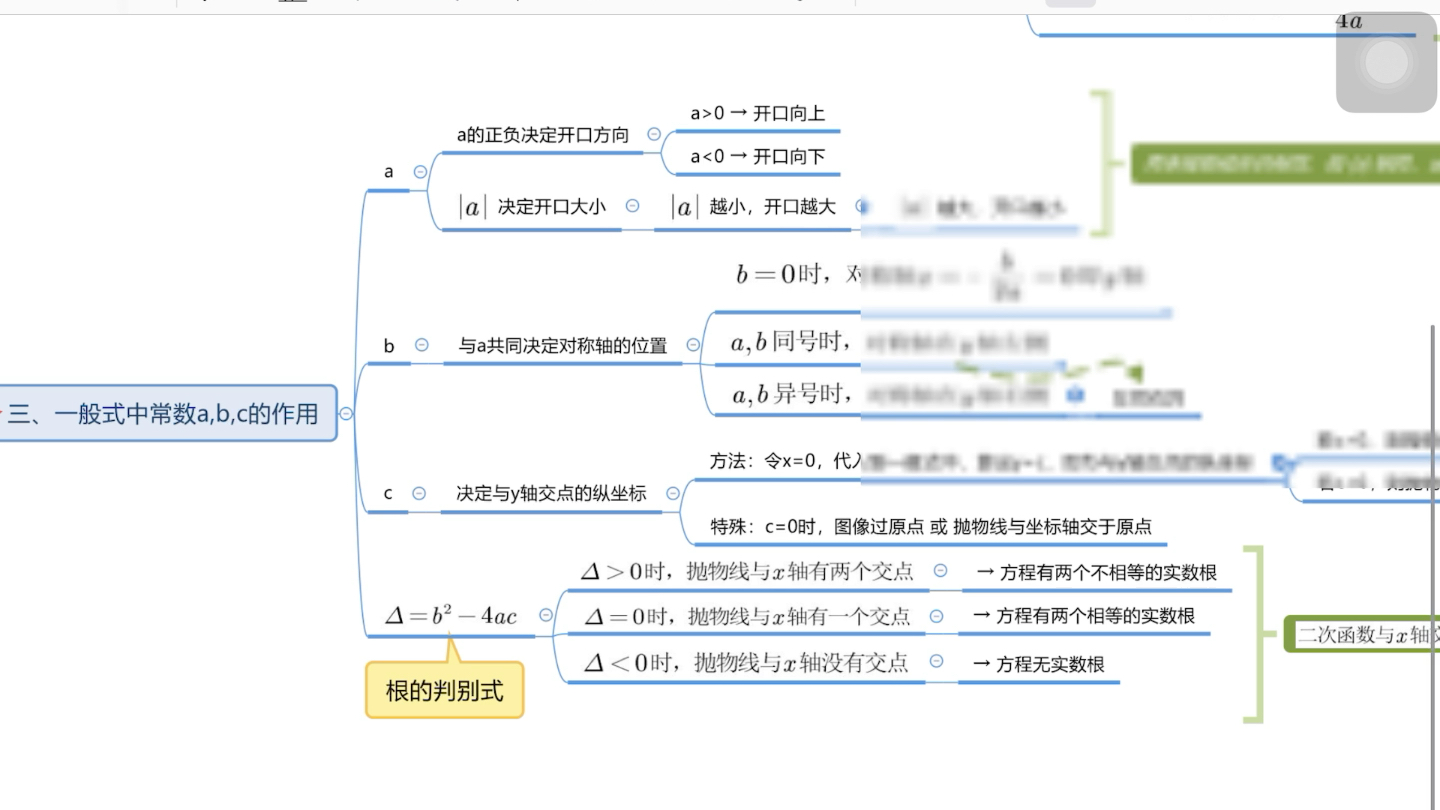Screen dimensions: 1440x810
Task: Collapse the toggle after |a| 越小，开口越大
Action: point(862,206)
